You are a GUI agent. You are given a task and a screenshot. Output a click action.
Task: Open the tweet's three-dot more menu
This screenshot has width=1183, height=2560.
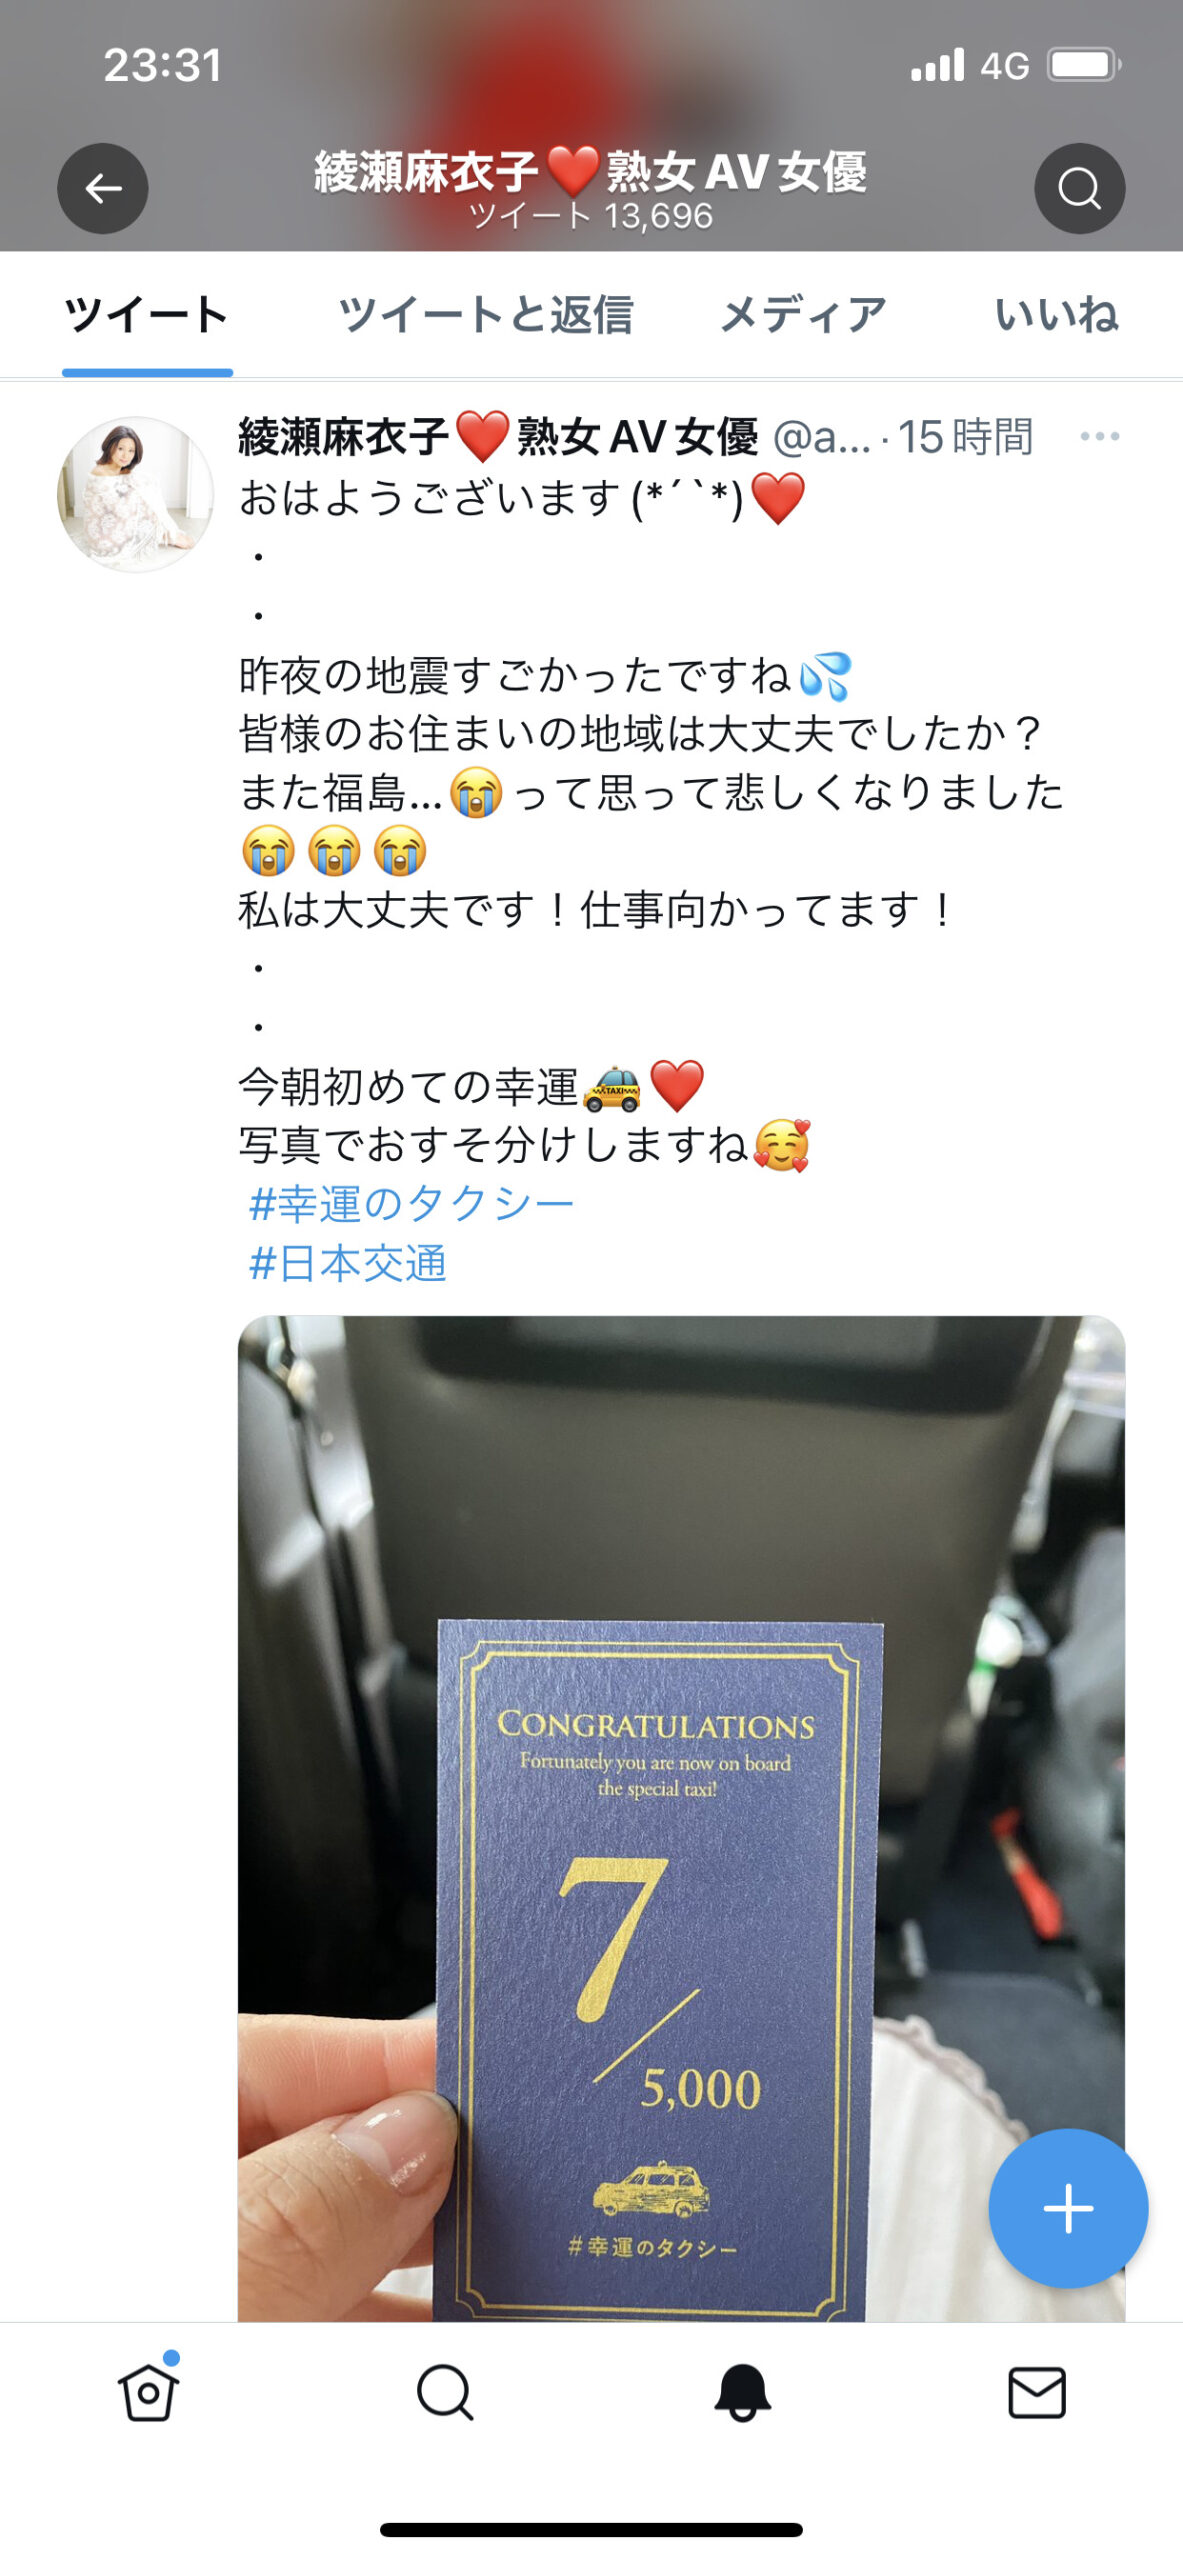[x=1099, y=437]
